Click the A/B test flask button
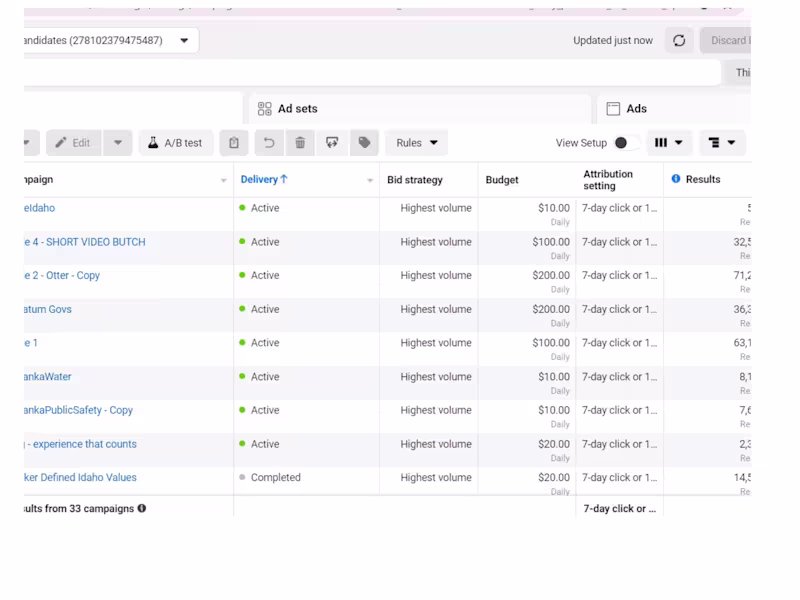 click(176, 143)
